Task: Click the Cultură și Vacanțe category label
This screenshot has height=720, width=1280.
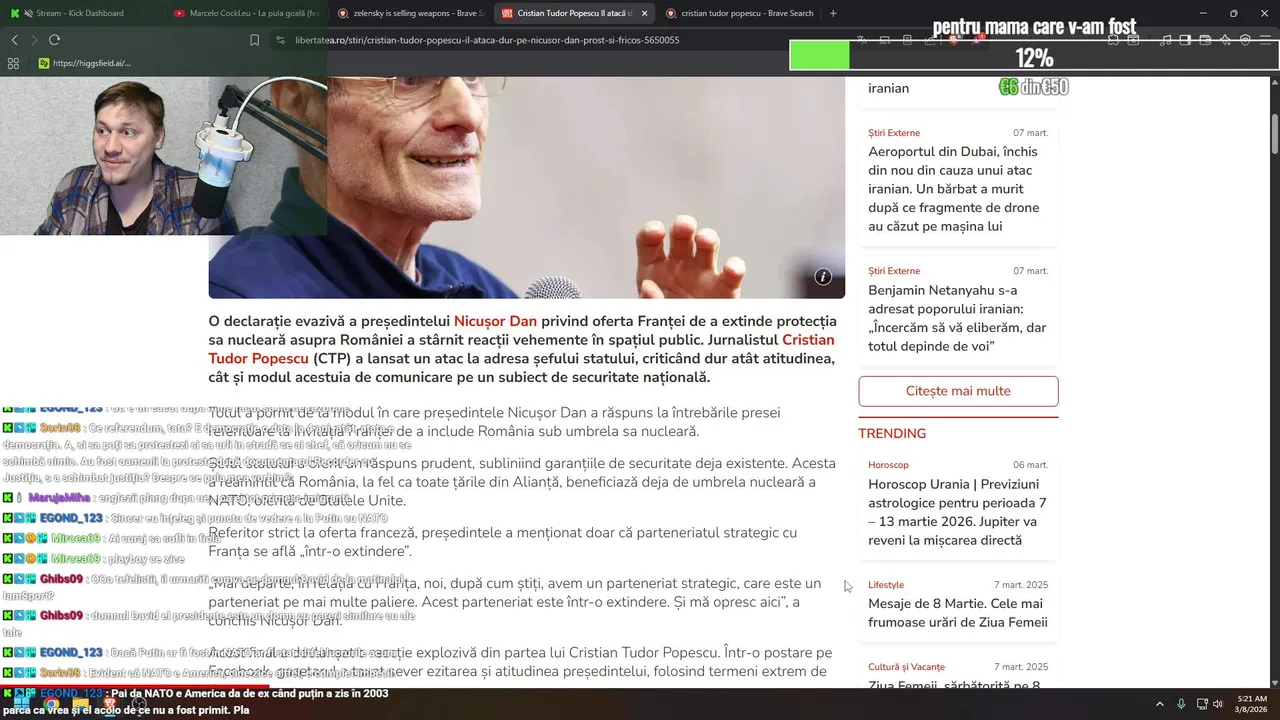Action: pyautogui.click(x=906, y=667)
